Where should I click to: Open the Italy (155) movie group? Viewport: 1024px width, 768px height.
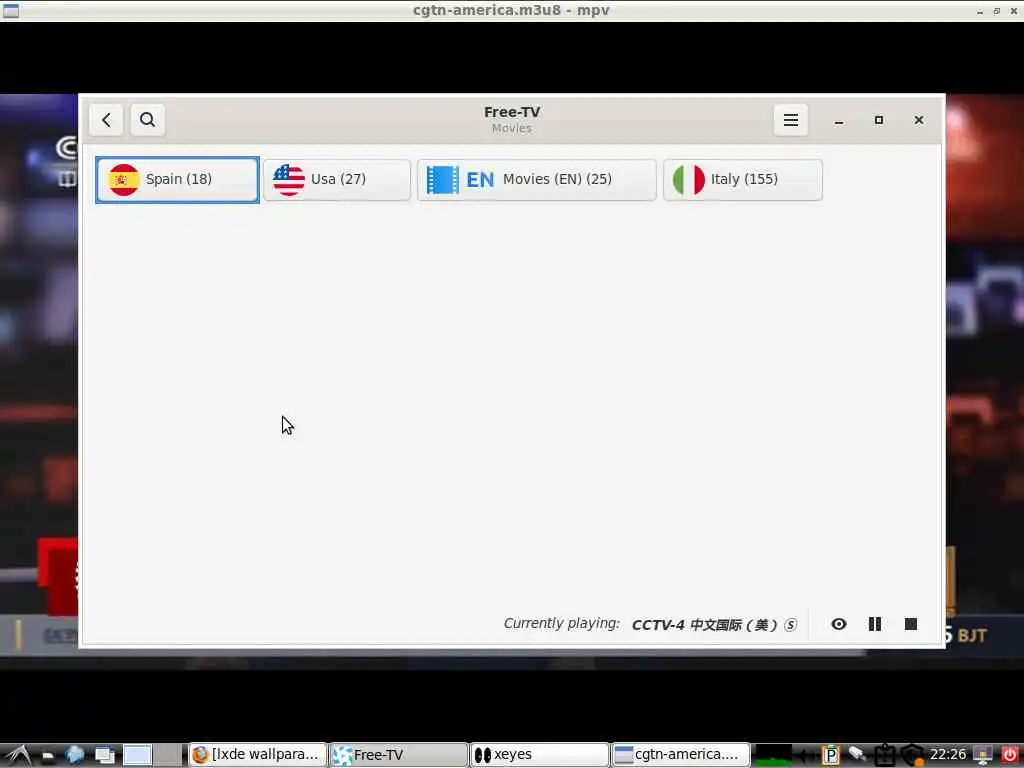[743, 180]
